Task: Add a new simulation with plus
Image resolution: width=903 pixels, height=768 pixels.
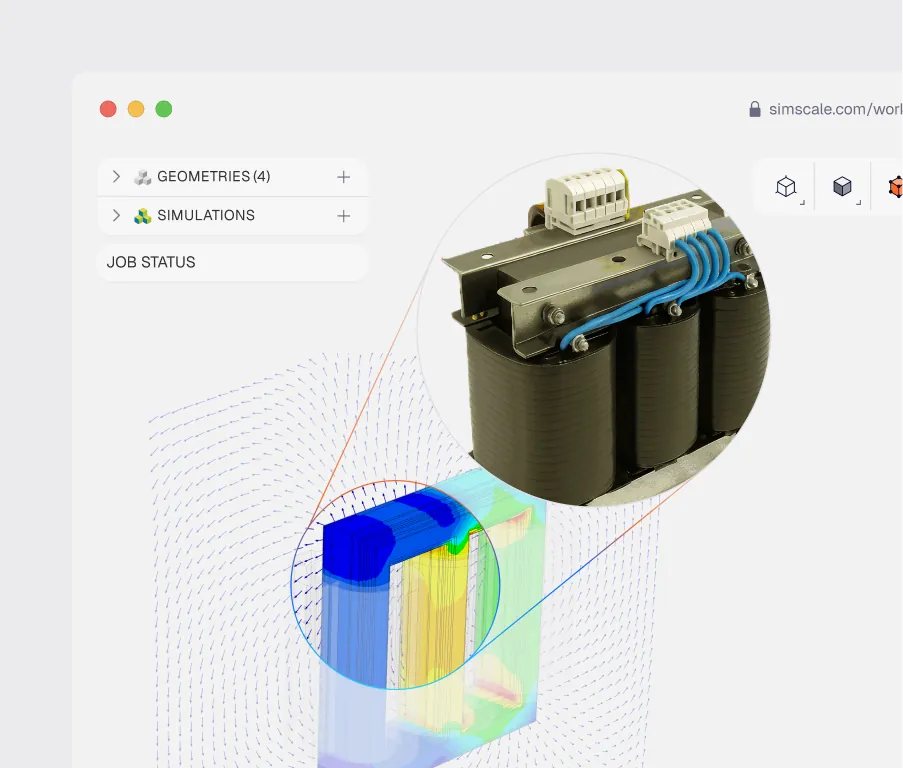Action: point(344,216)
